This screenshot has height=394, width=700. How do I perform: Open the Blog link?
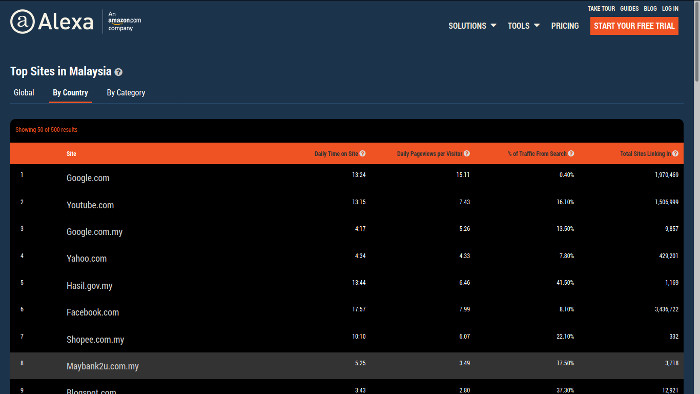650,8
